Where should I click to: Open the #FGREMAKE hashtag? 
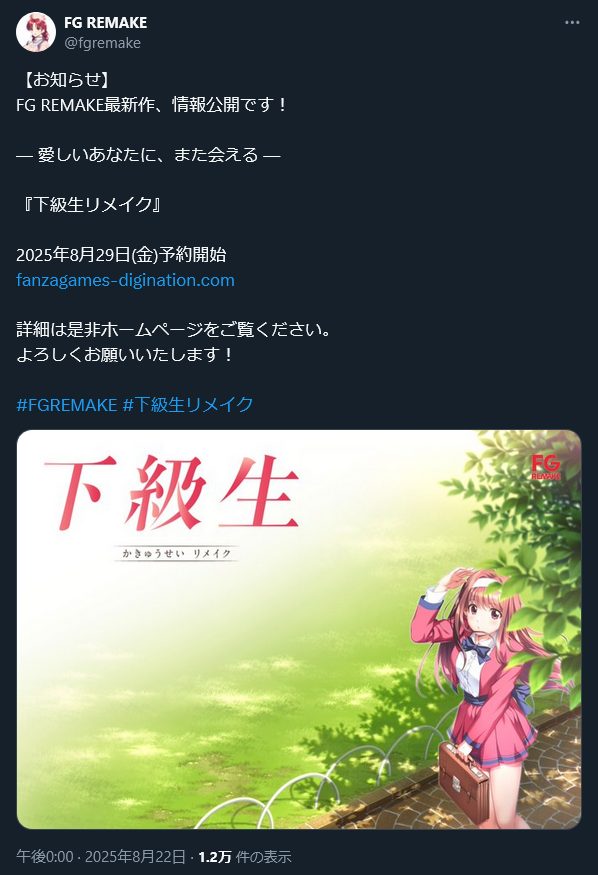(x=66, y=405)
